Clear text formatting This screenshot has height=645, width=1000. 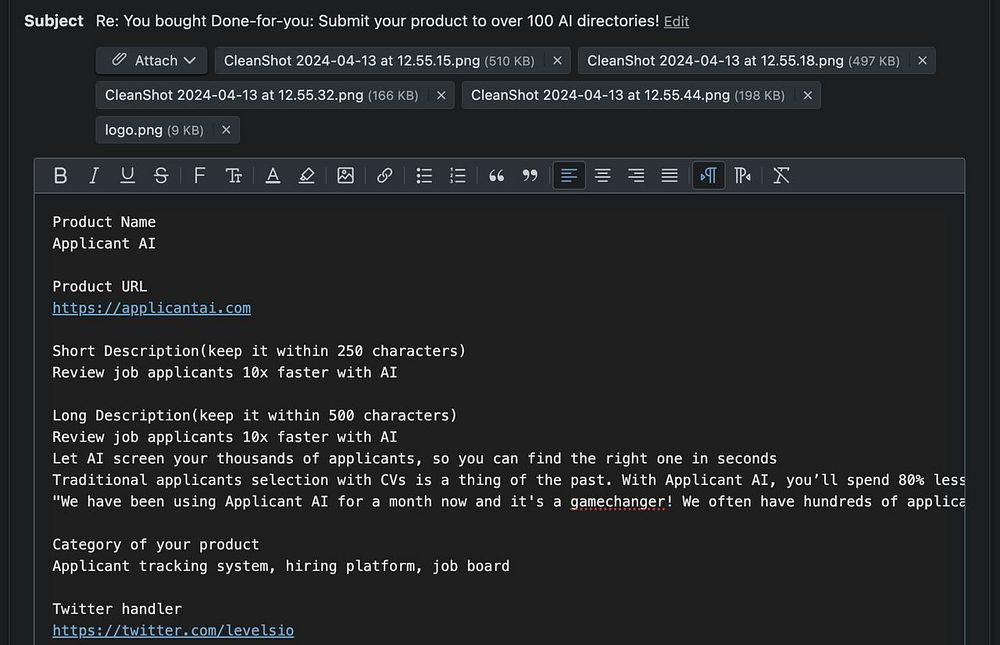pyautogui.click(x=781, y=175)
